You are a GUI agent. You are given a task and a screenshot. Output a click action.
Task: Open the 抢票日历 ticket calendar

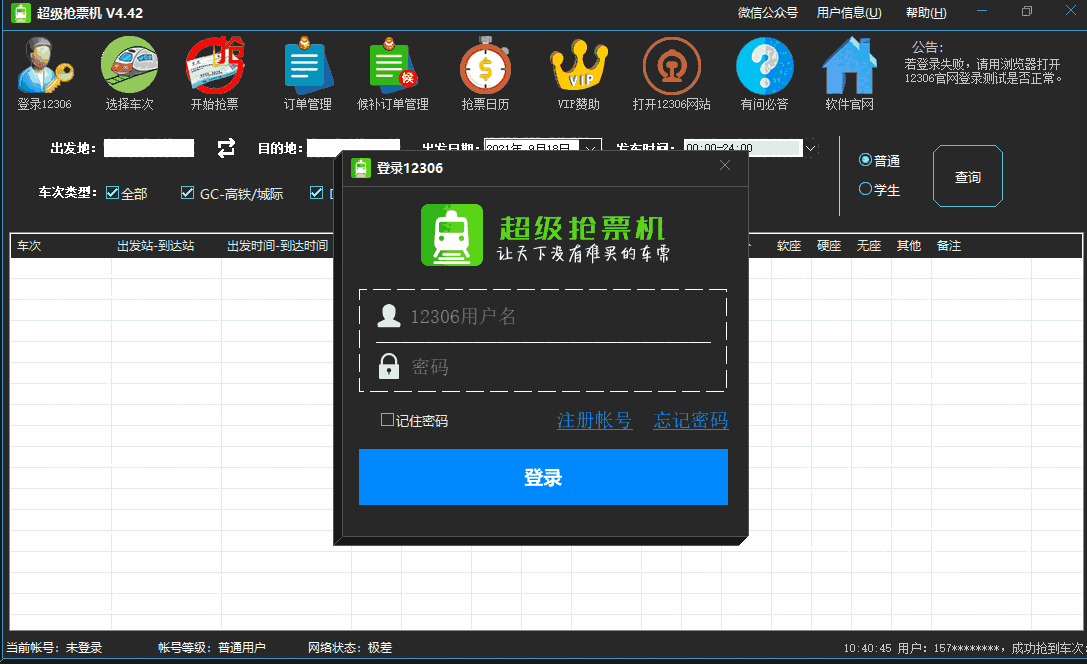click(486, 72)
